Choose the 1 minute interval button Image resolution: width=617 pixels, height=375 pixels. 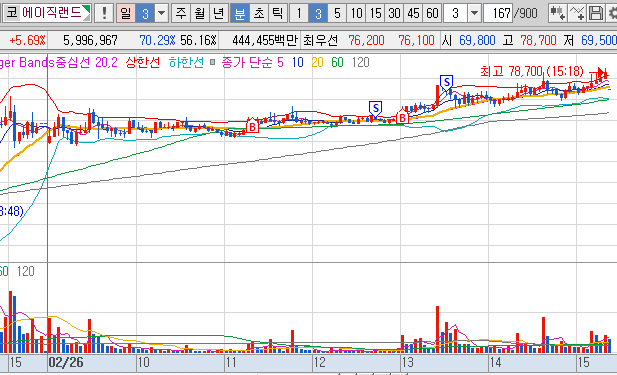299,13
